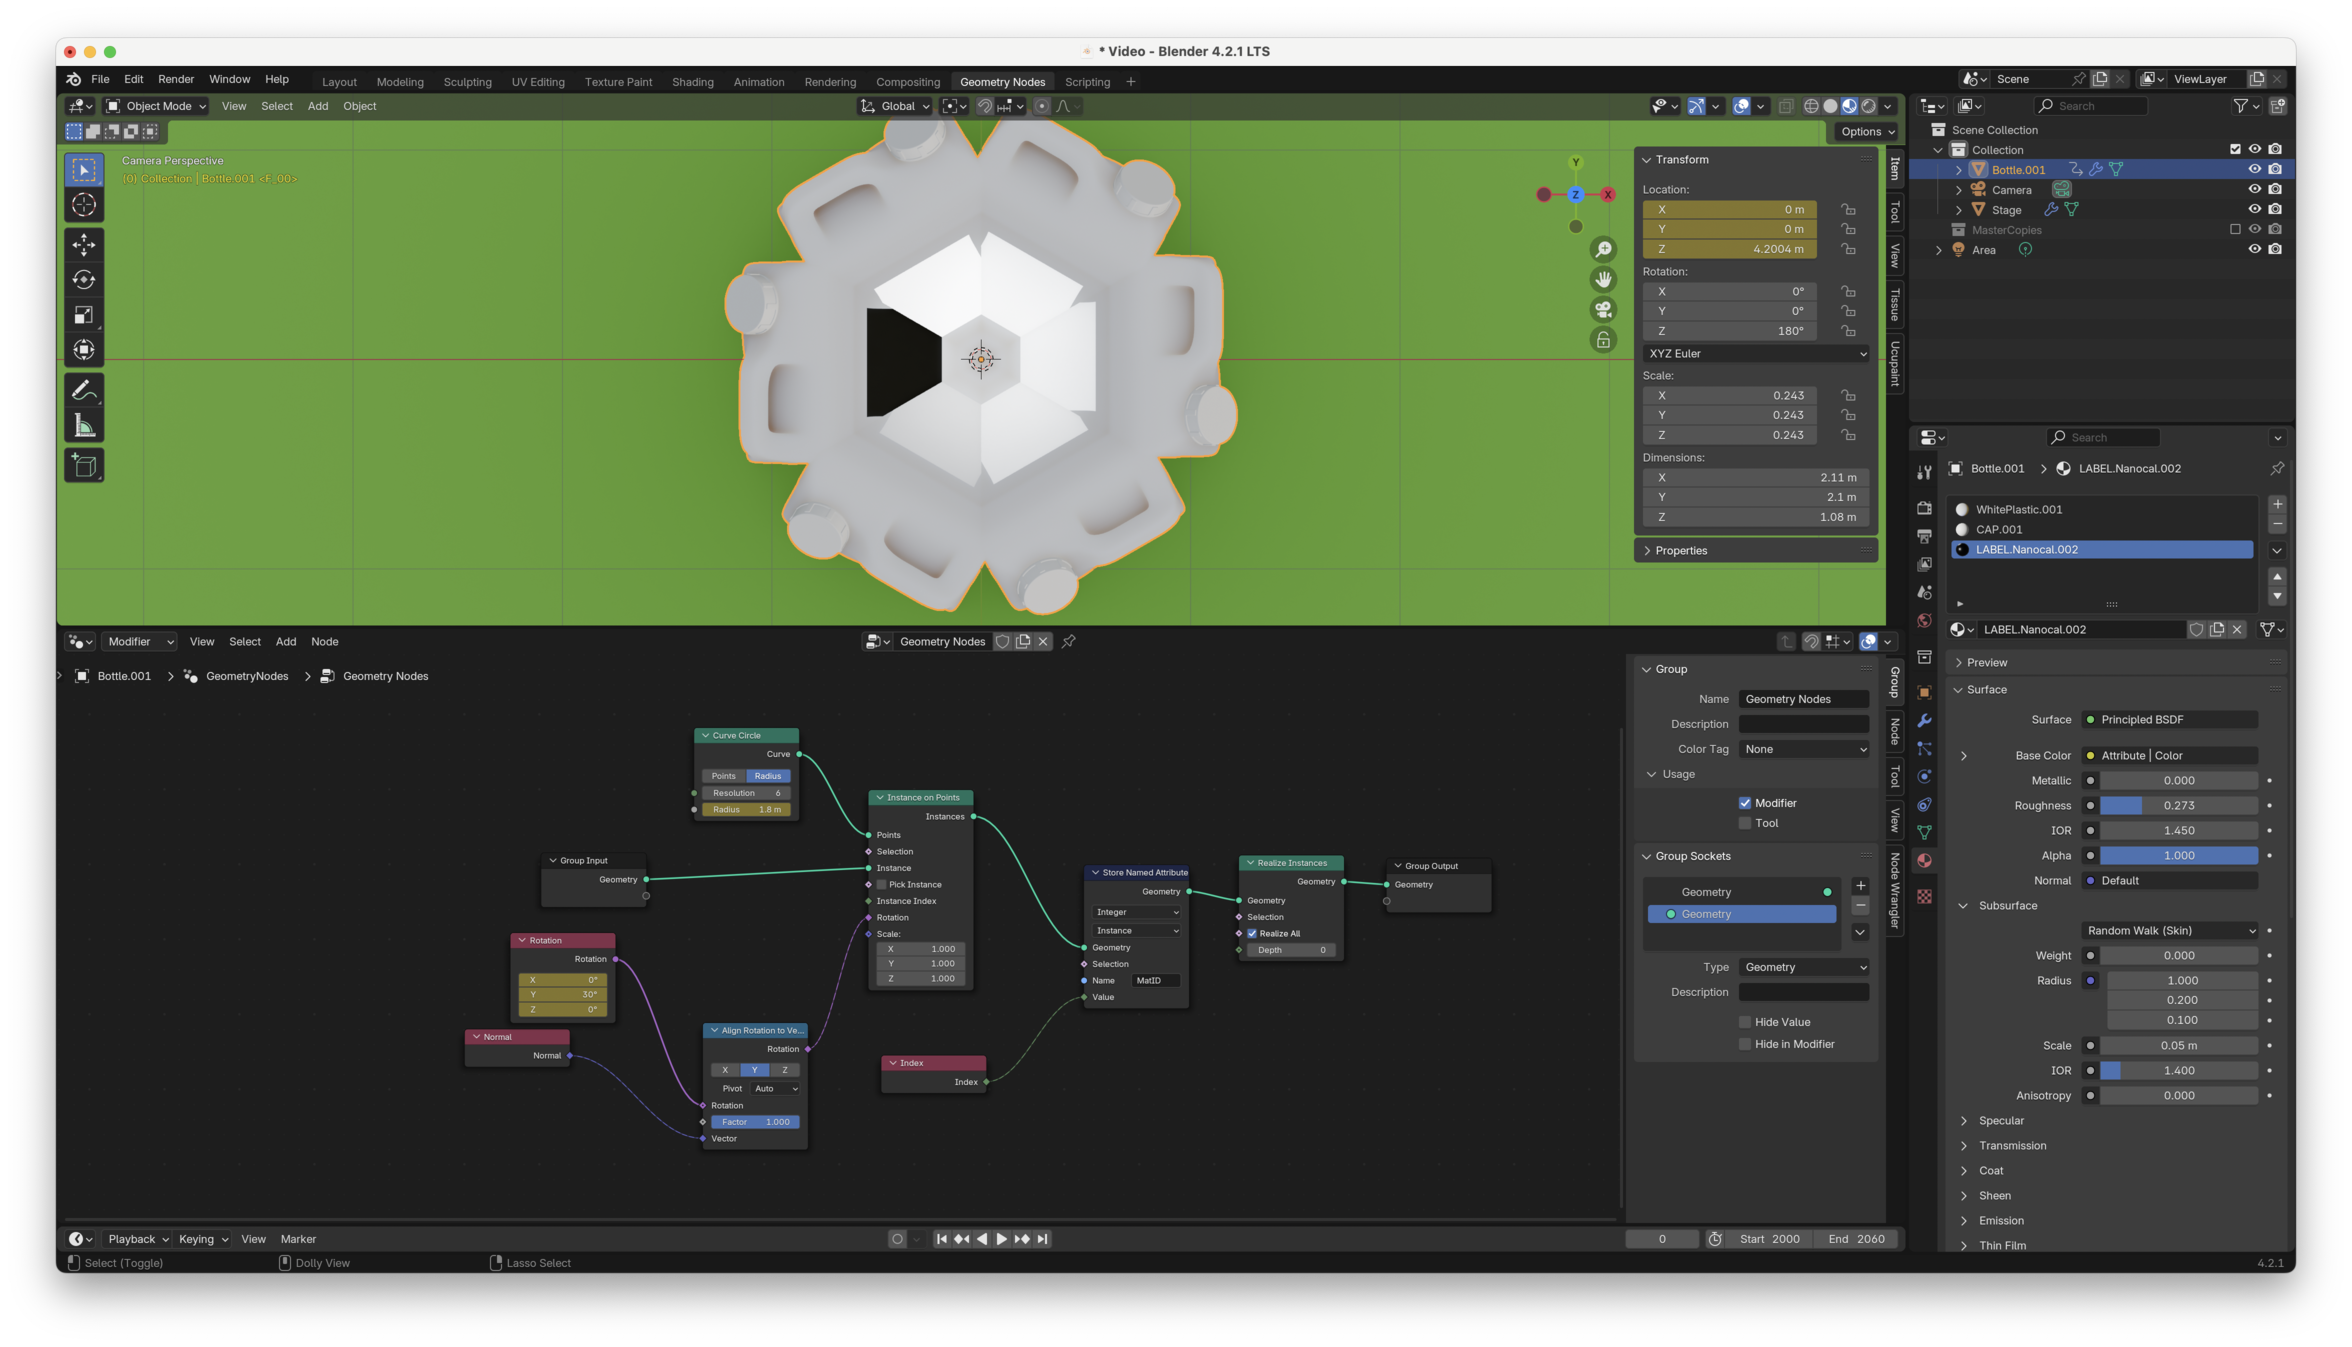This screenshot has height=1347, width=2352.
Task: Pin the Geometry Nodes node tree
Action: click(1069, 642)
